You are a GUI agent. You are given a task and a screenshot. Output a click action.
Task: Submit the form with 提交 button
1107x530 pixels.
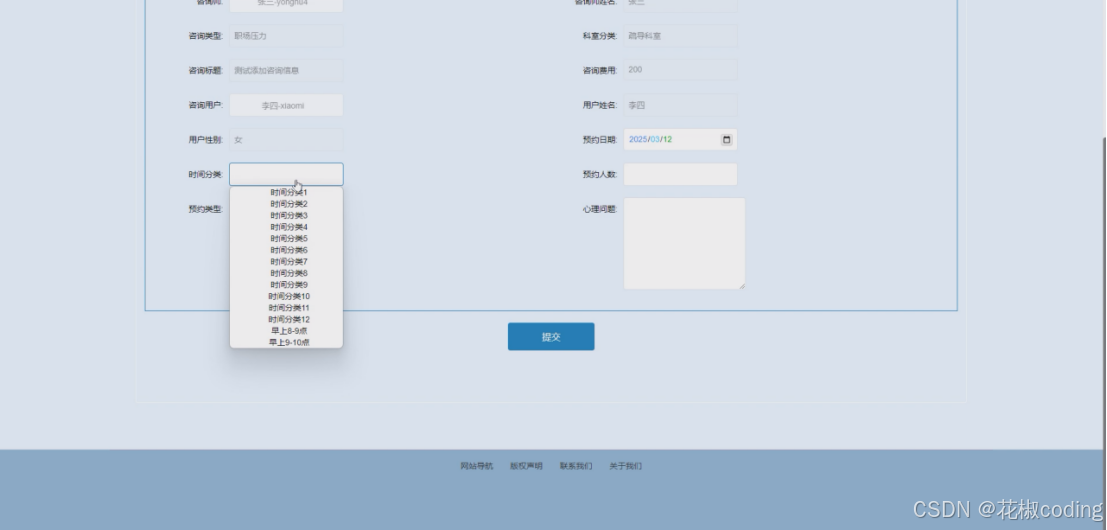(551, 337)
